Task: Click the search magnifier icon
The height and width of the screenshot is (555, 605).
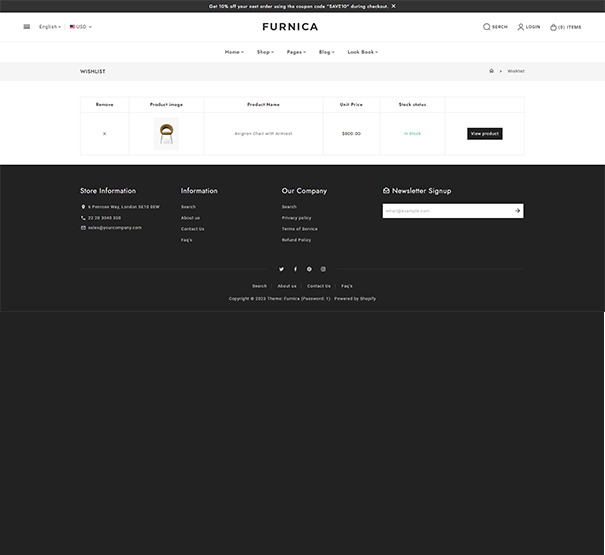Action: 487,27
